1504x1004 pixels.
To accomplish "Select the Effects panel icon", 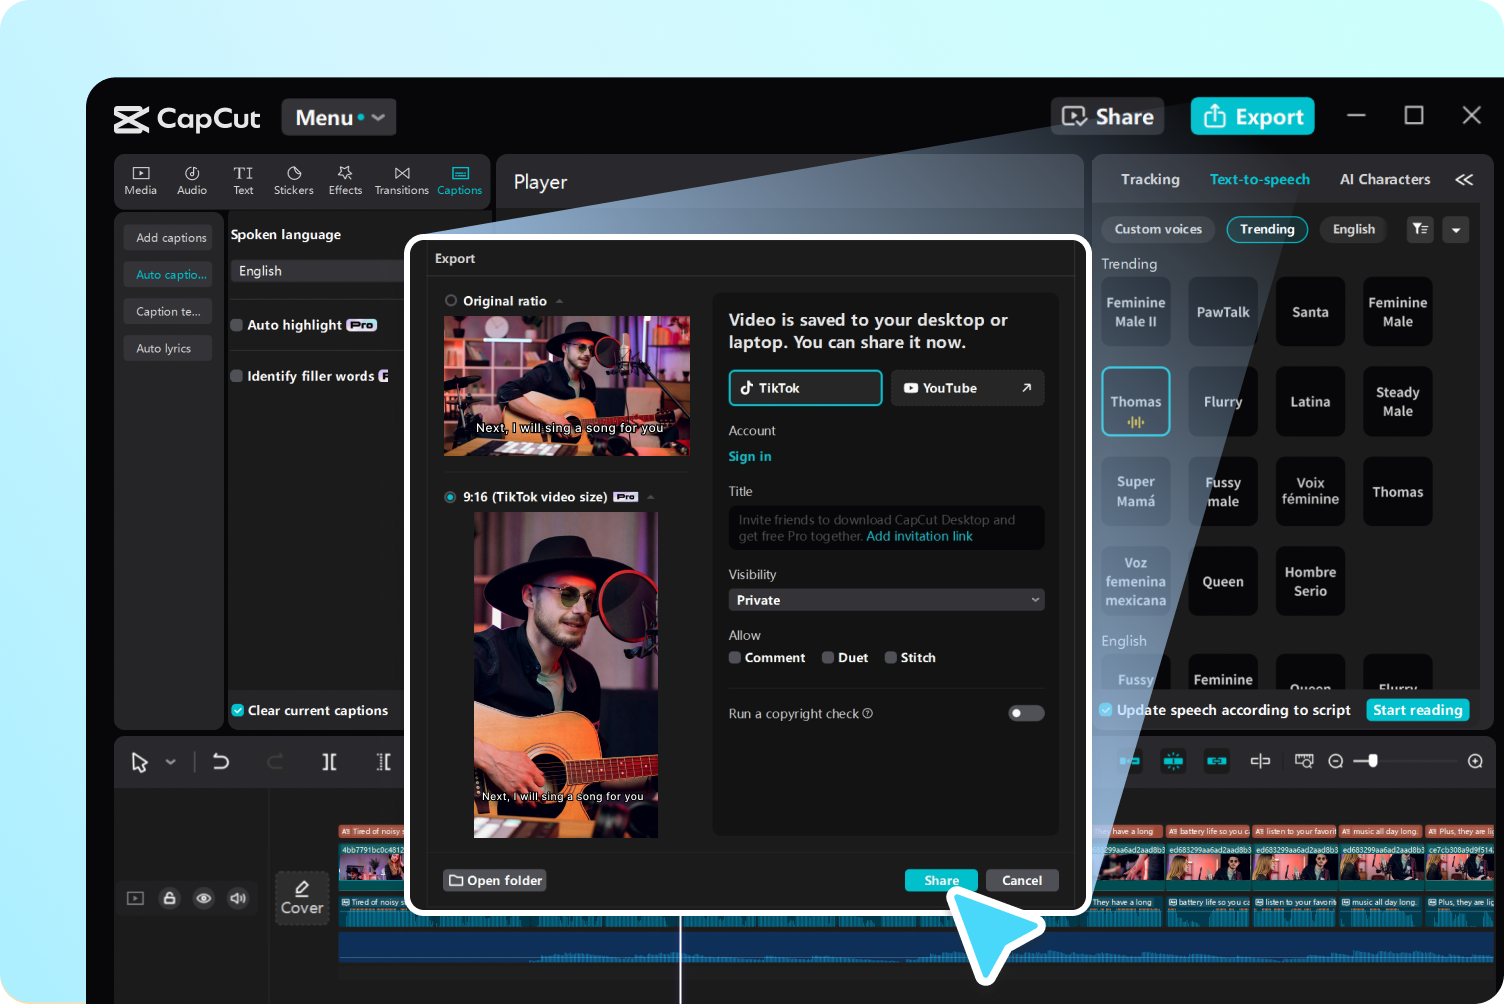I will (x=344, y=180).
